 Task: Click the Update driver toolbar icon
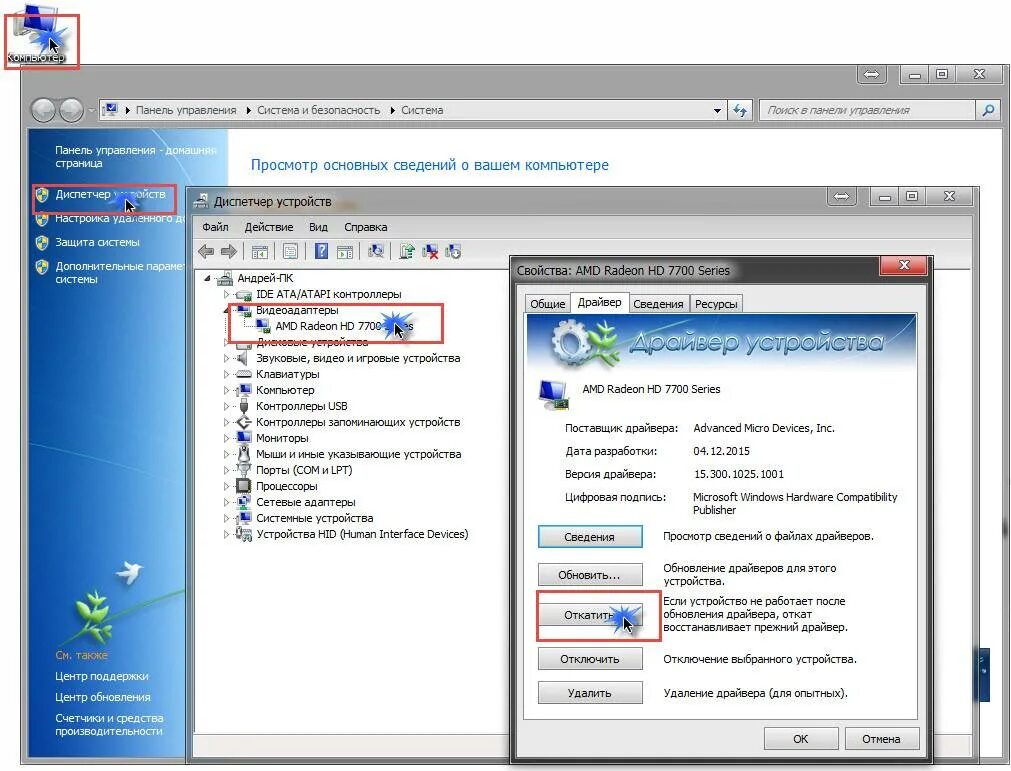pos(407,251)
